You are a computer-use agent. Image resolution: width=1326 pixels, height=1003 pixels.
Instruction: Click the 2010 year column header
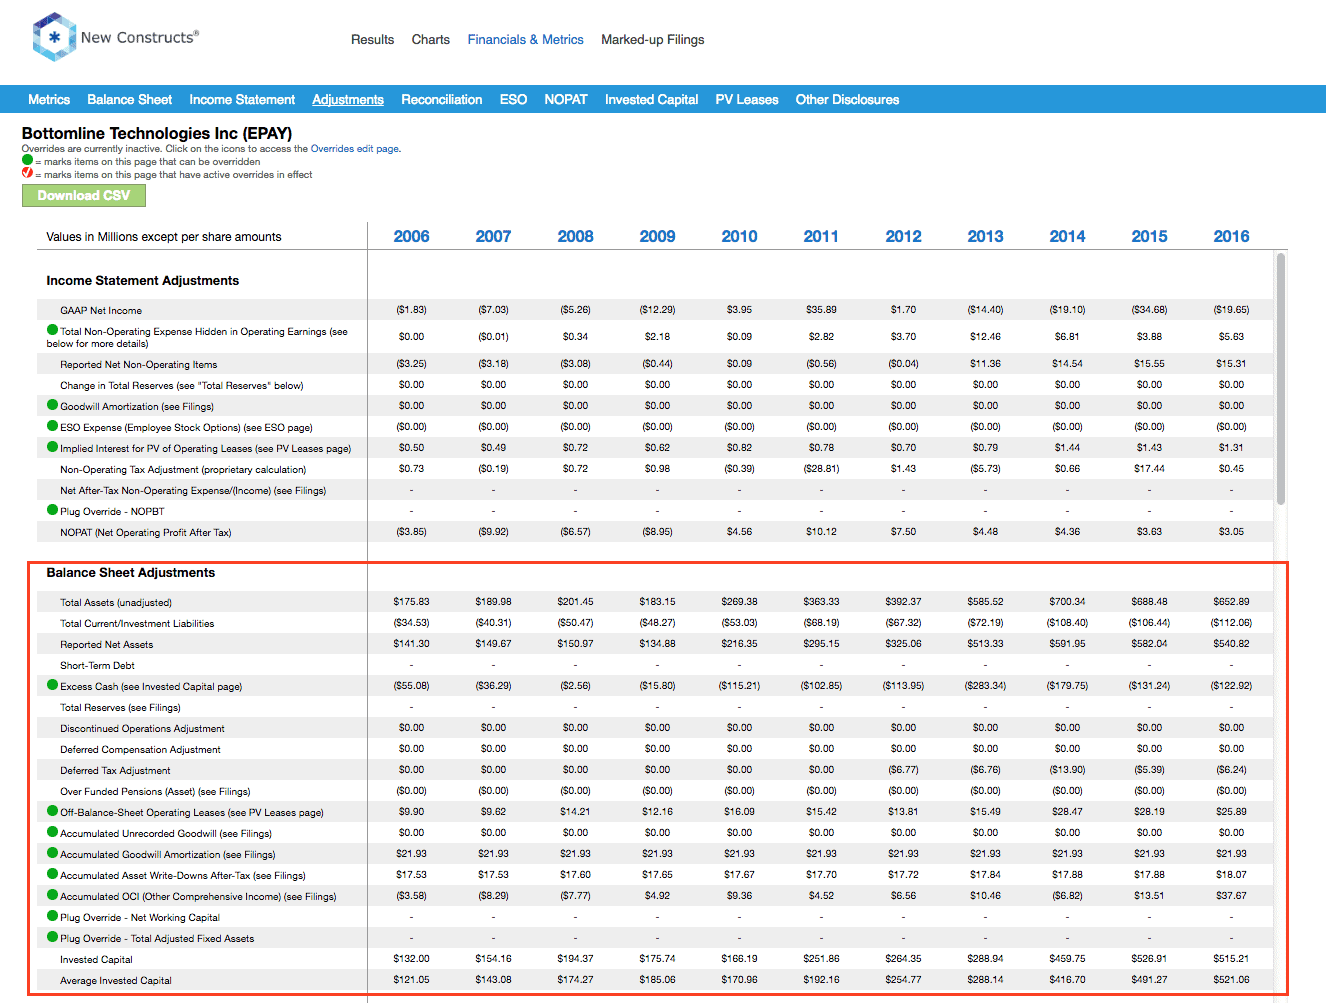click(x=739, y=236)
